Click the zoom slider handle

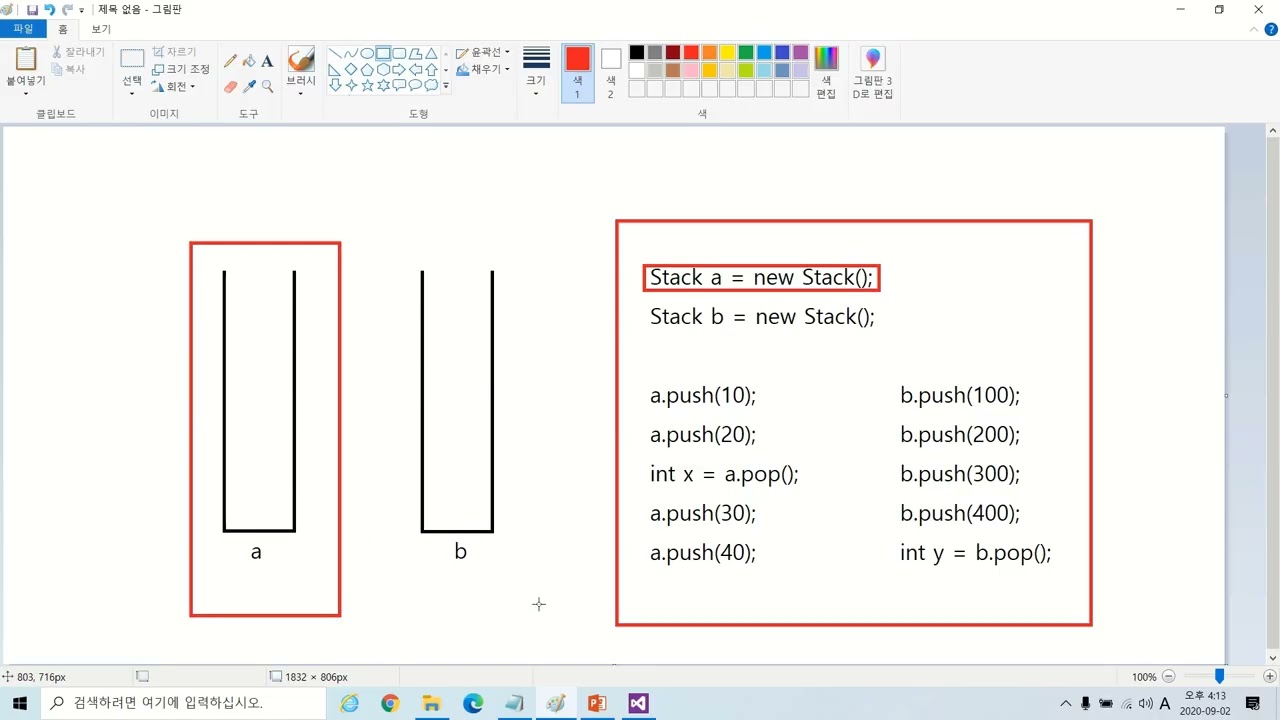(1219, 677)
